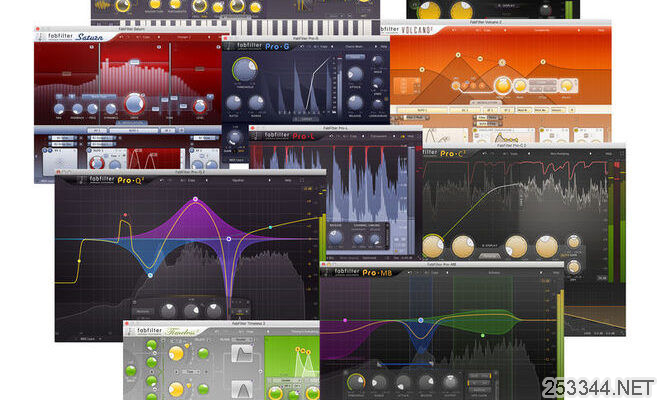Open the Help menu in Pro-C 2
Screen dimensions: 660x400
coord(609,154)
